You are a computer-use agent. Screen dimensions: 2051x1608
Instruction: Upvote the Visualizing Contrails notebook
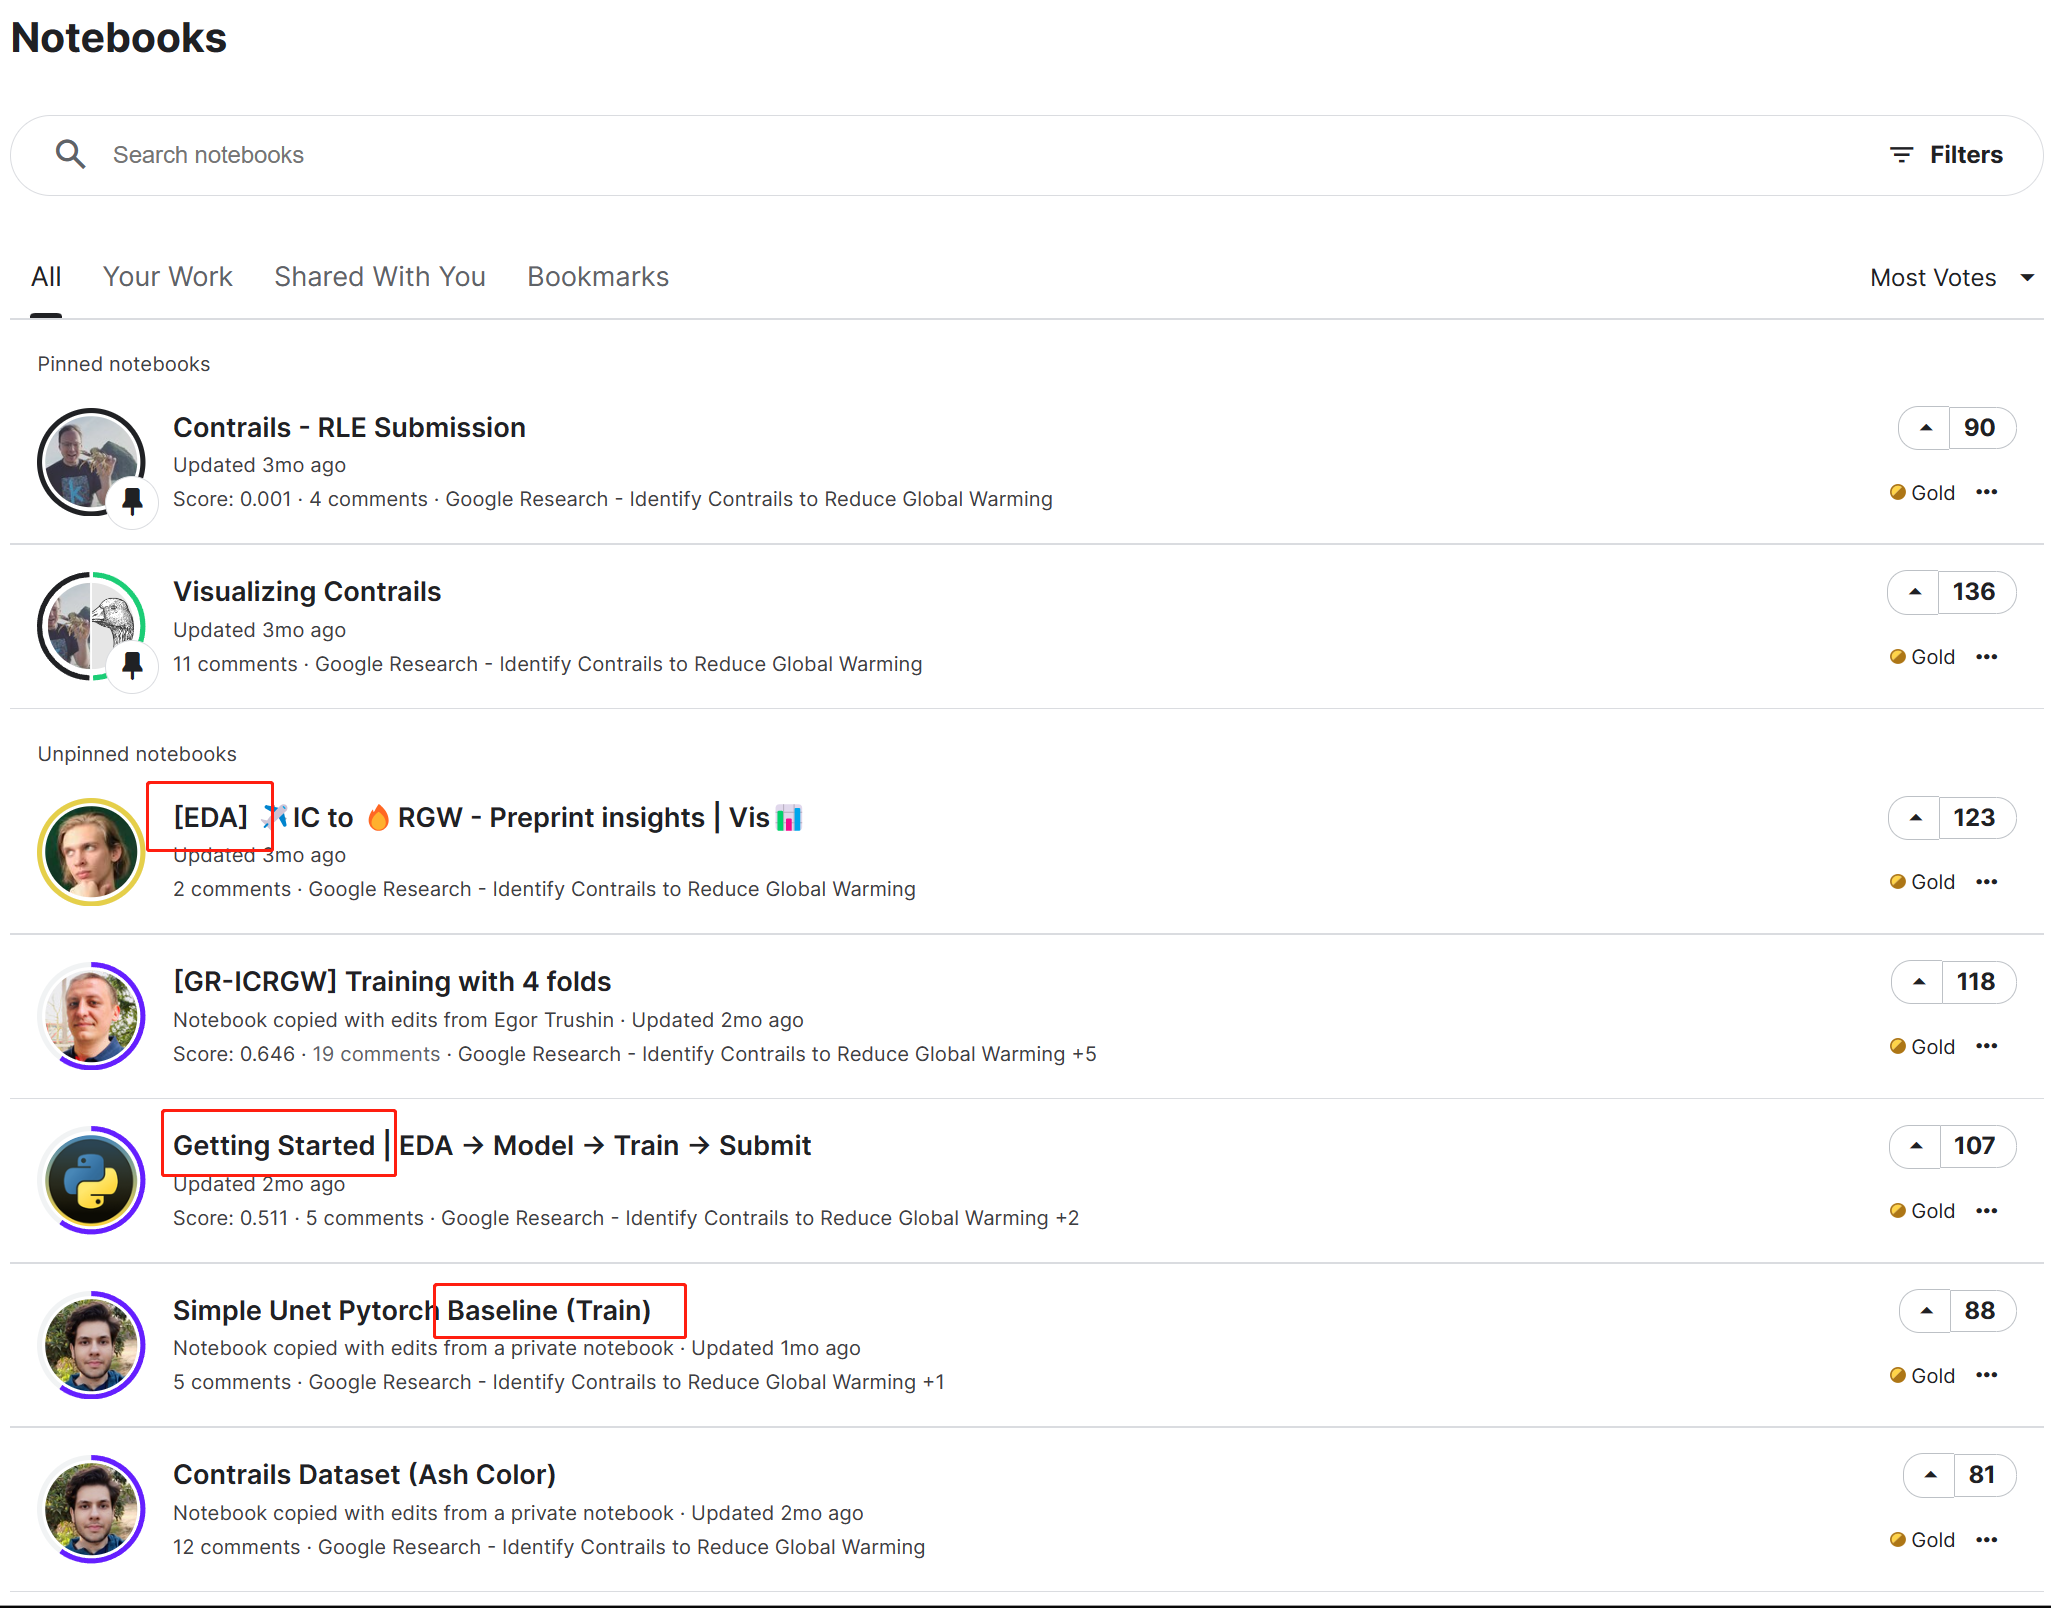tap(1914, 592)
